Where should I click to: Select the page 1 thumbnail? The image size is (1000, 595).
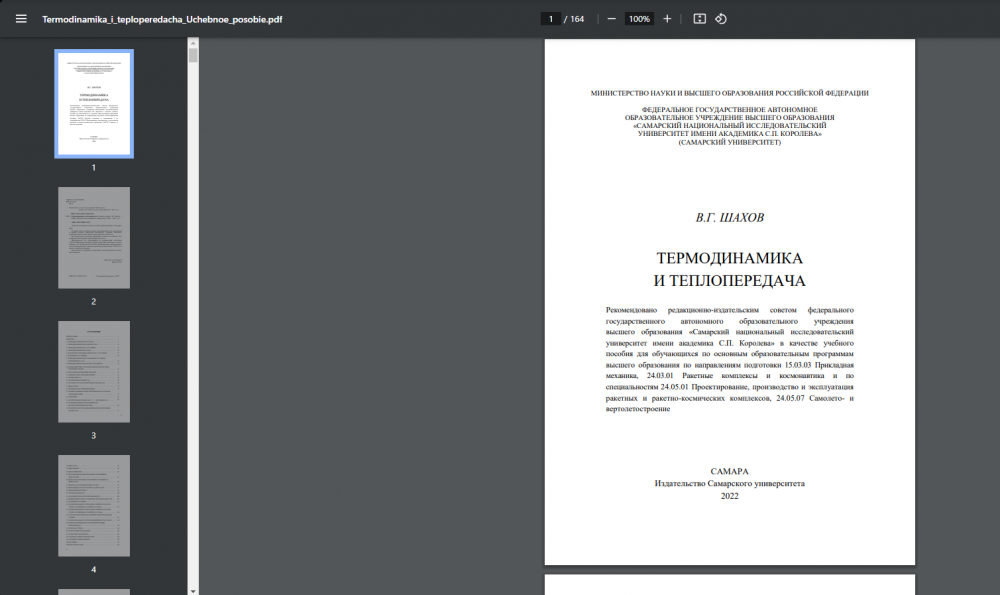click(93, 104)
